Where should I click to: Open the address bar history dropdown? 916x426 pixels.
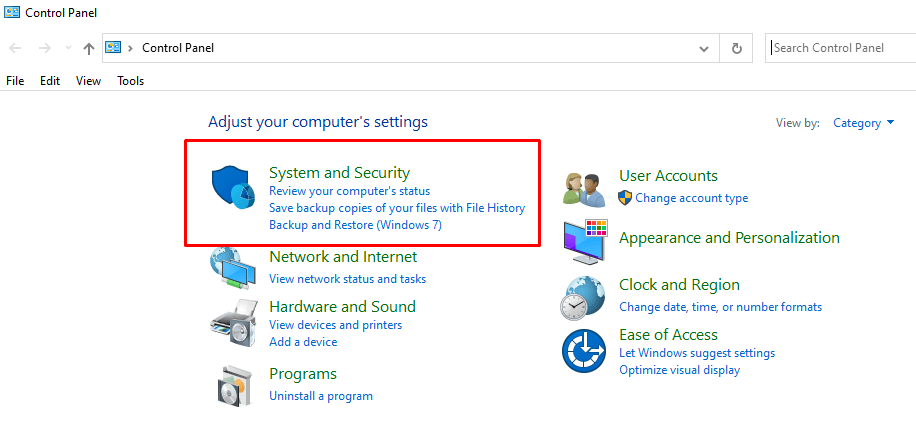pos(704,48)
